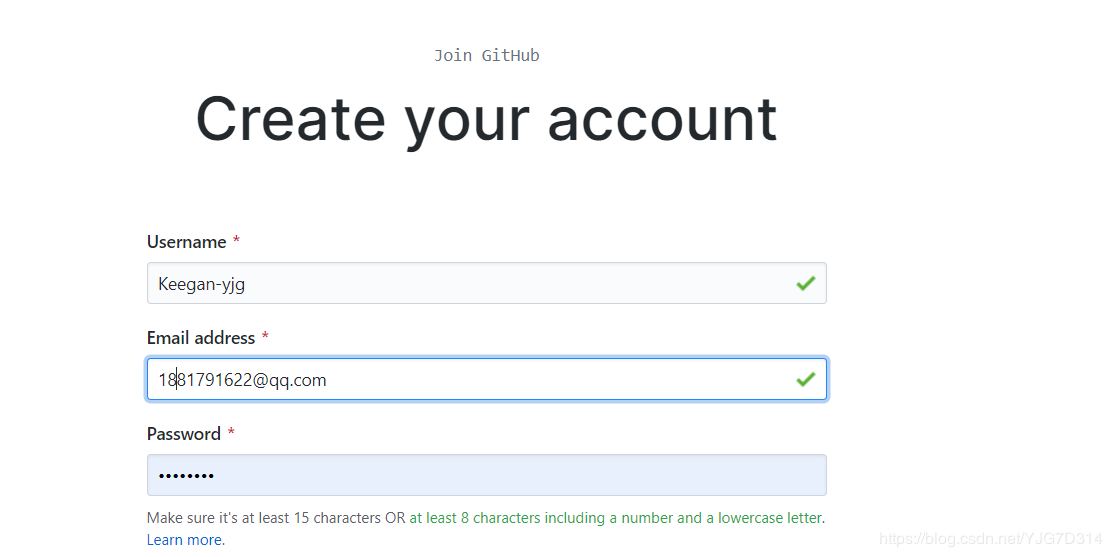The height and width of the screenshot is (557, 1112).
Task: Click the Create your account heading
Action: tap(486, 120)
